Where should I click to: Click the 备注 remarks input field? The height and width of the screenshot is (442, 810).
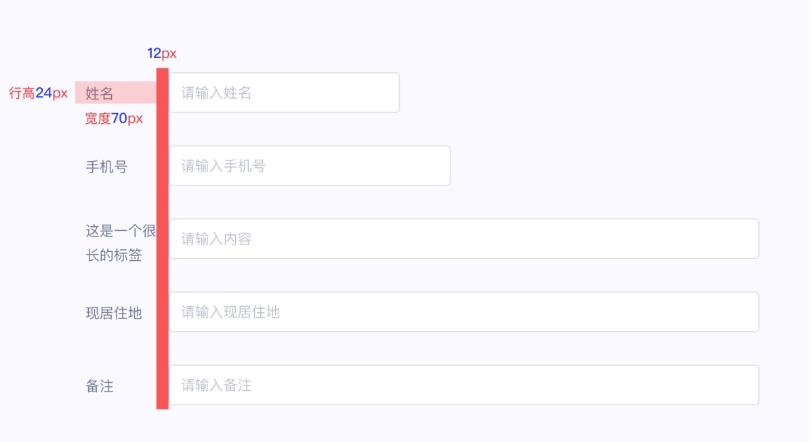pos(463,385)
